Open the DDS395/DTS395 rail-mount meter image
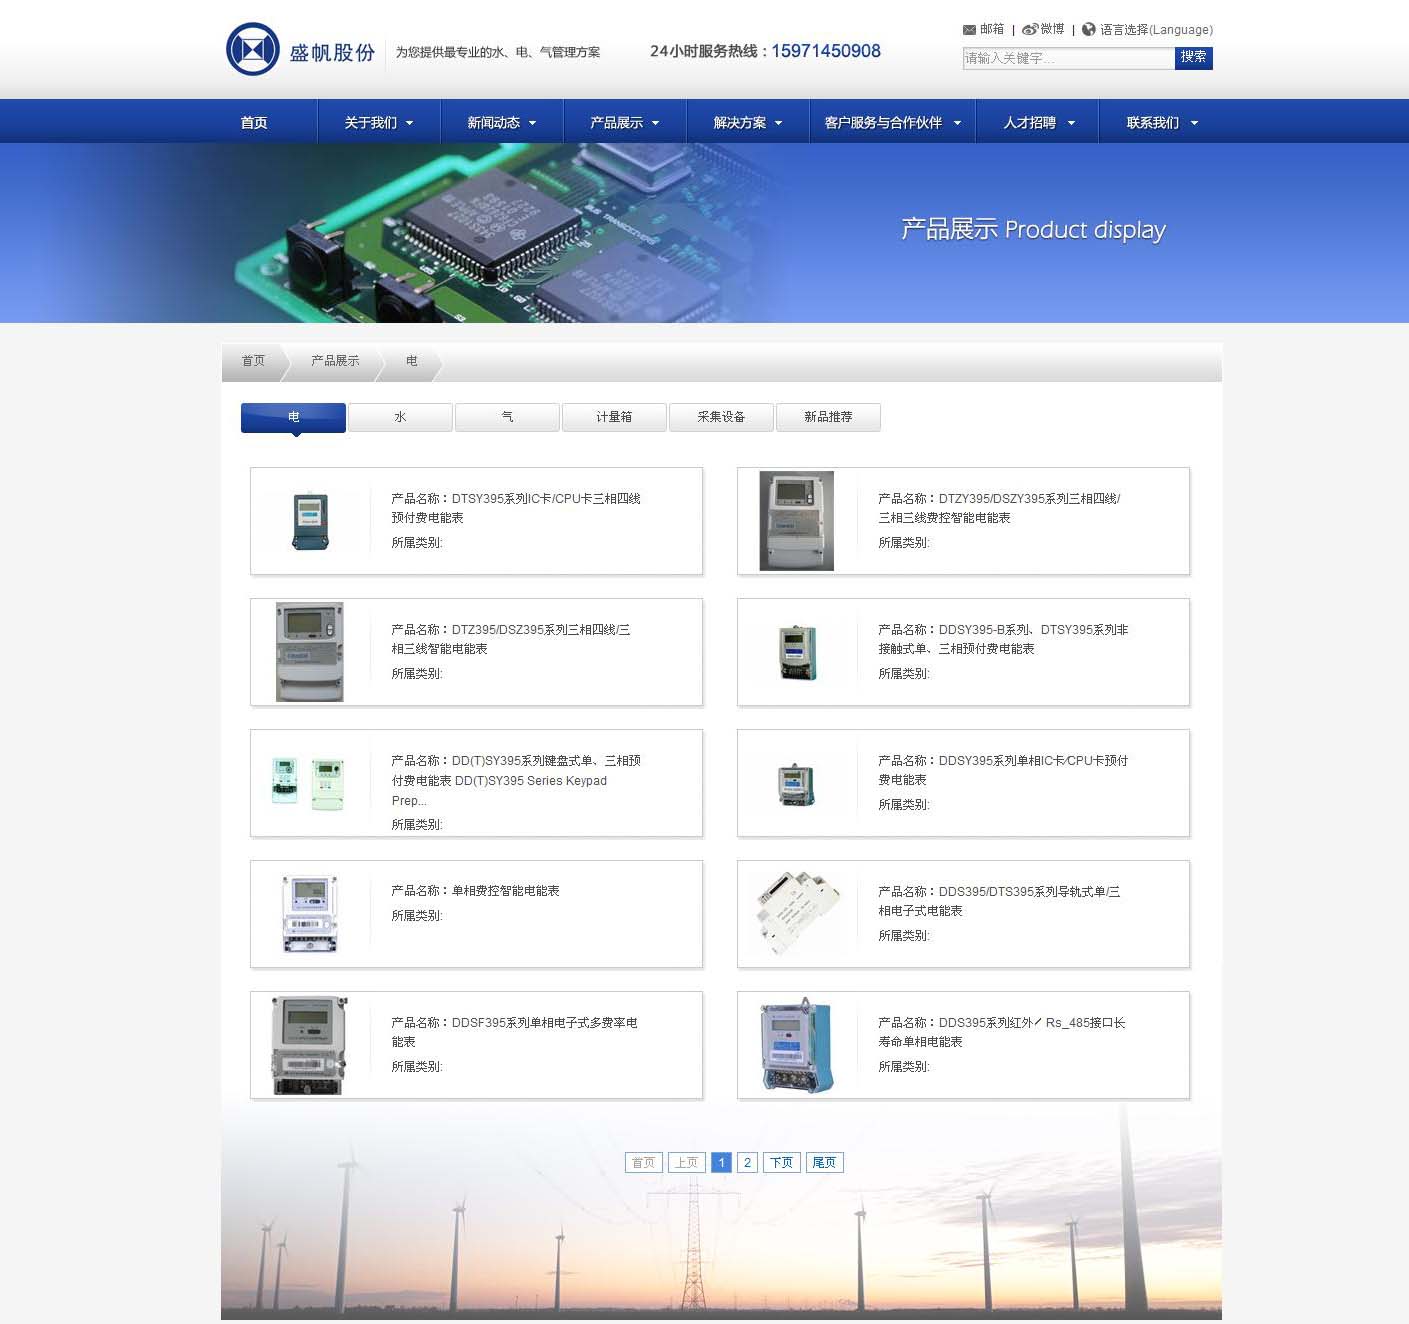The image size is (1409, 1324). pos(796,913)
